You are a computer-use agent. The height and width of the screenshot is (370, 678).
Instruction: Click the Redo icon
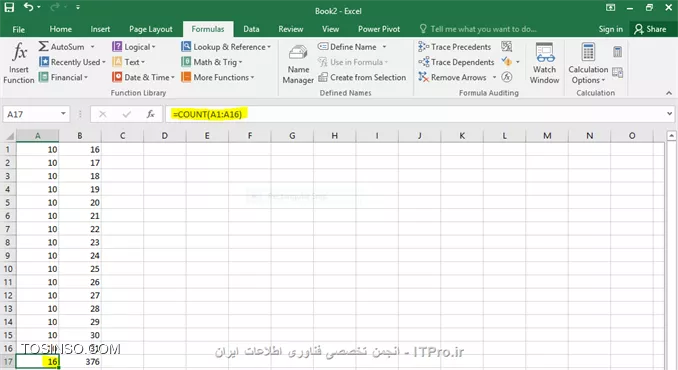coord(55,7)
